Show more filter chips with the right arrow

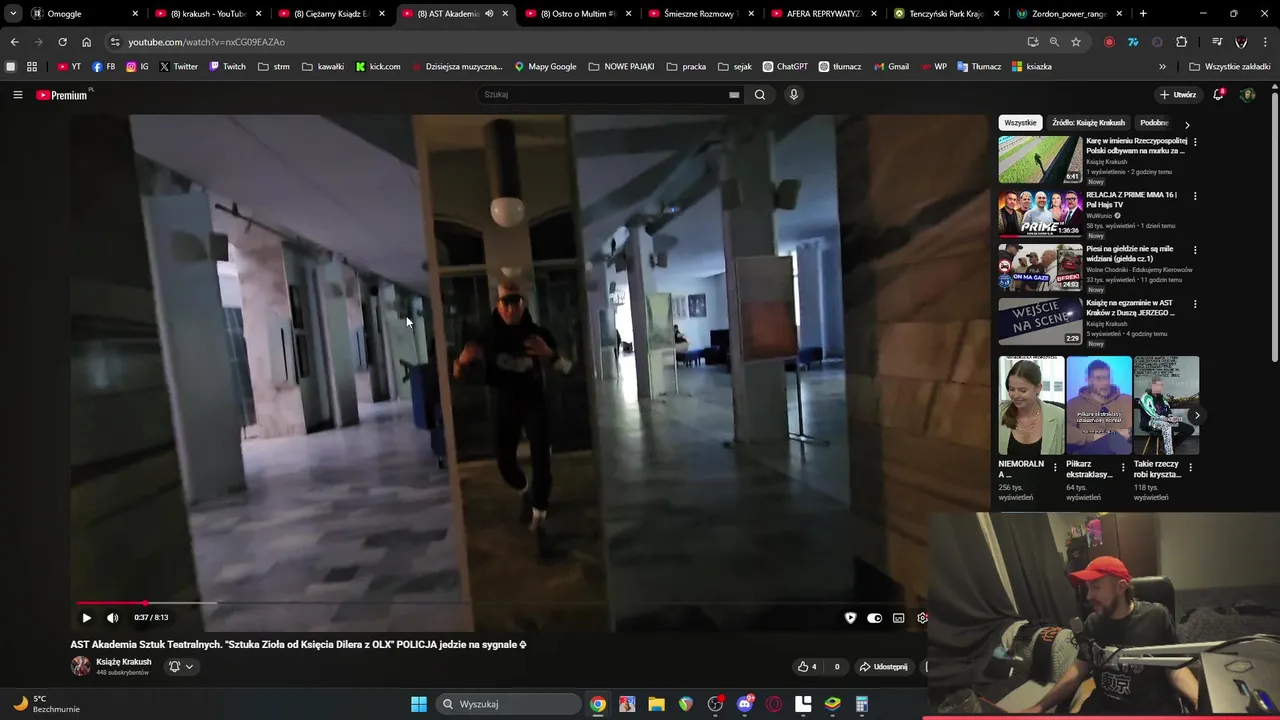point(1187,124)
